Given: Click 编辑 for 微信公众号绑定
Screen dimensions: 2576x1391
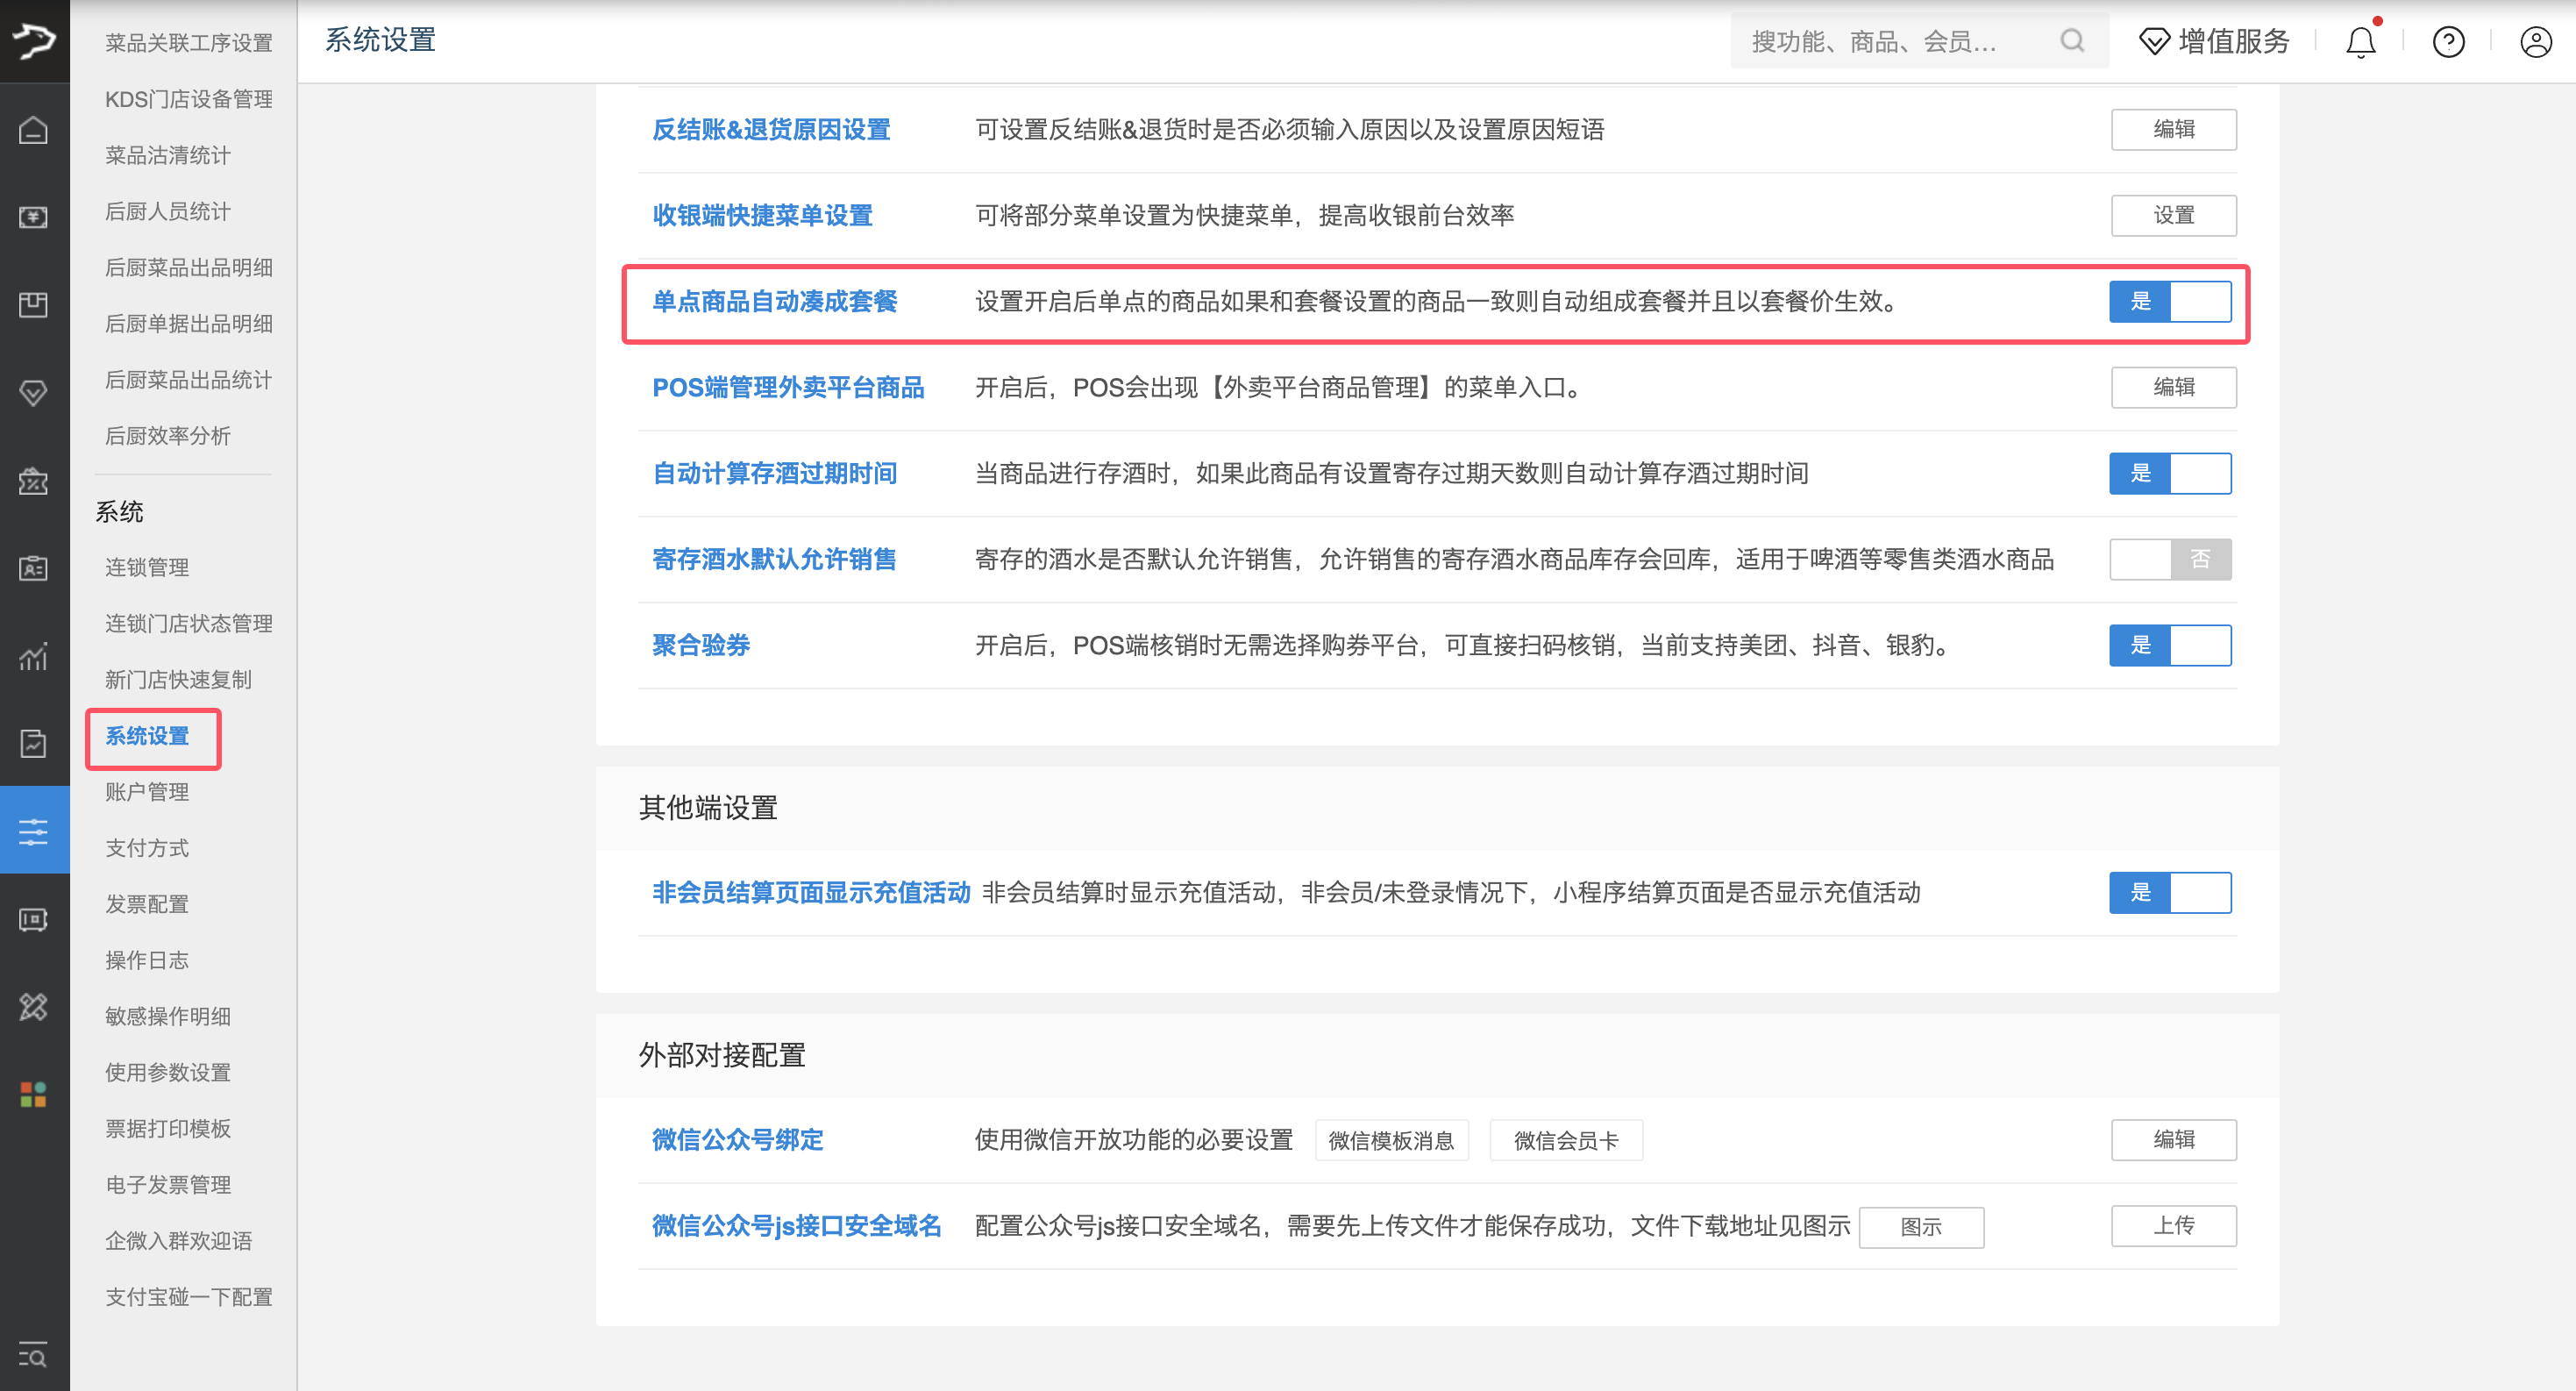Looking at the screenshot, I should (x=2174, y=1139).
